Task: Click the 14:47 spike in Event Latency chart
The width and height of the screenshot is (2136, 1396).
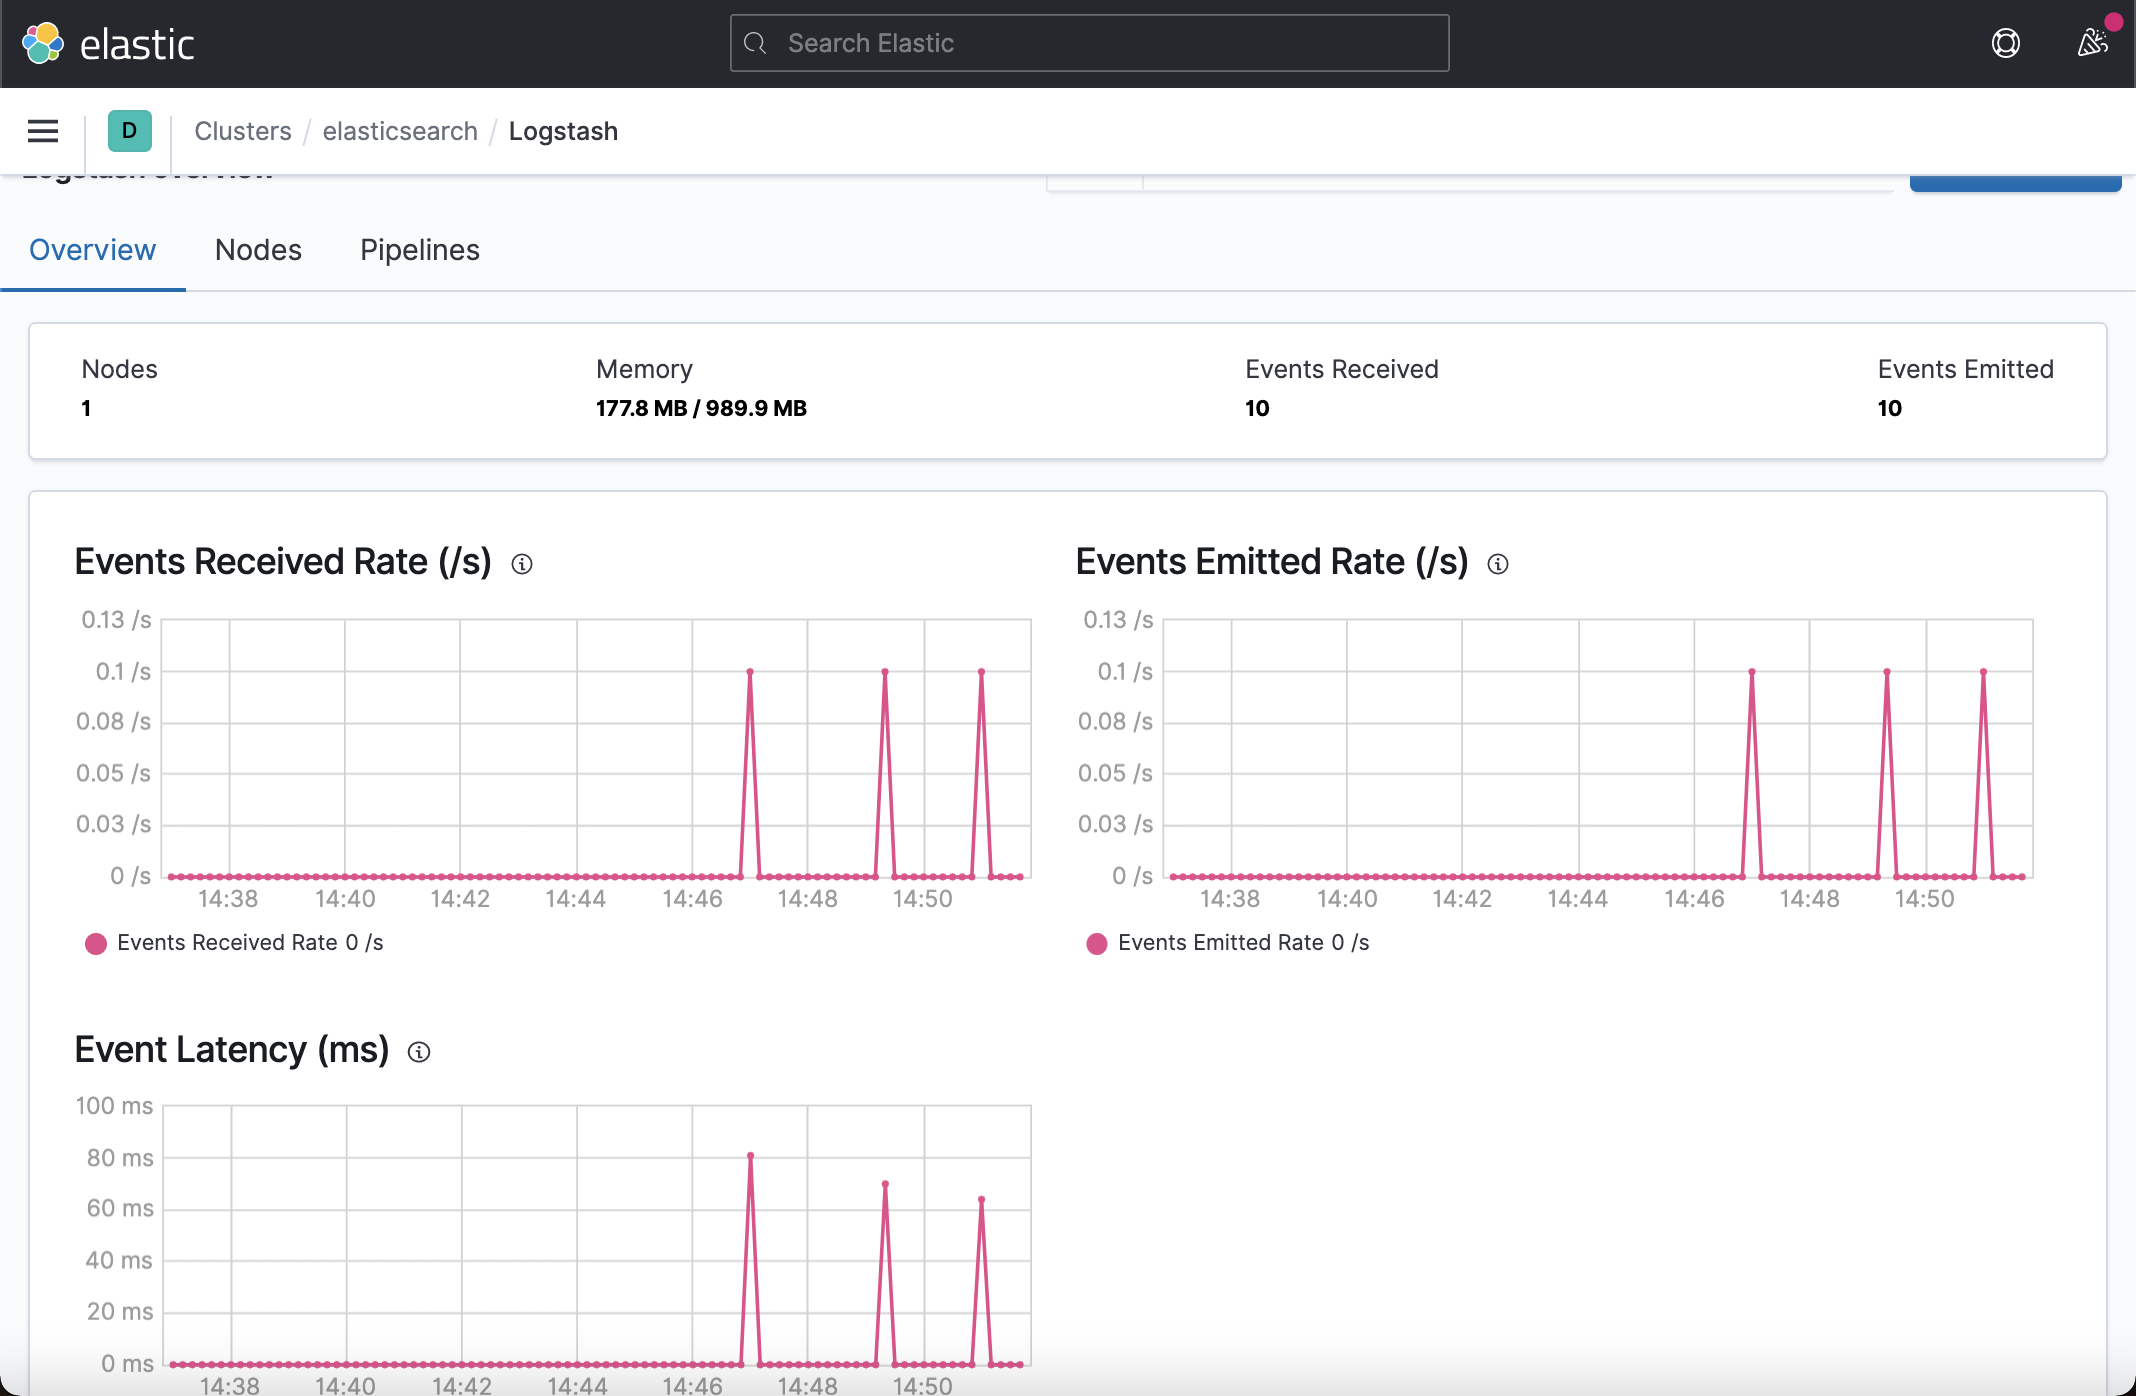Action: click(750, 1156)
